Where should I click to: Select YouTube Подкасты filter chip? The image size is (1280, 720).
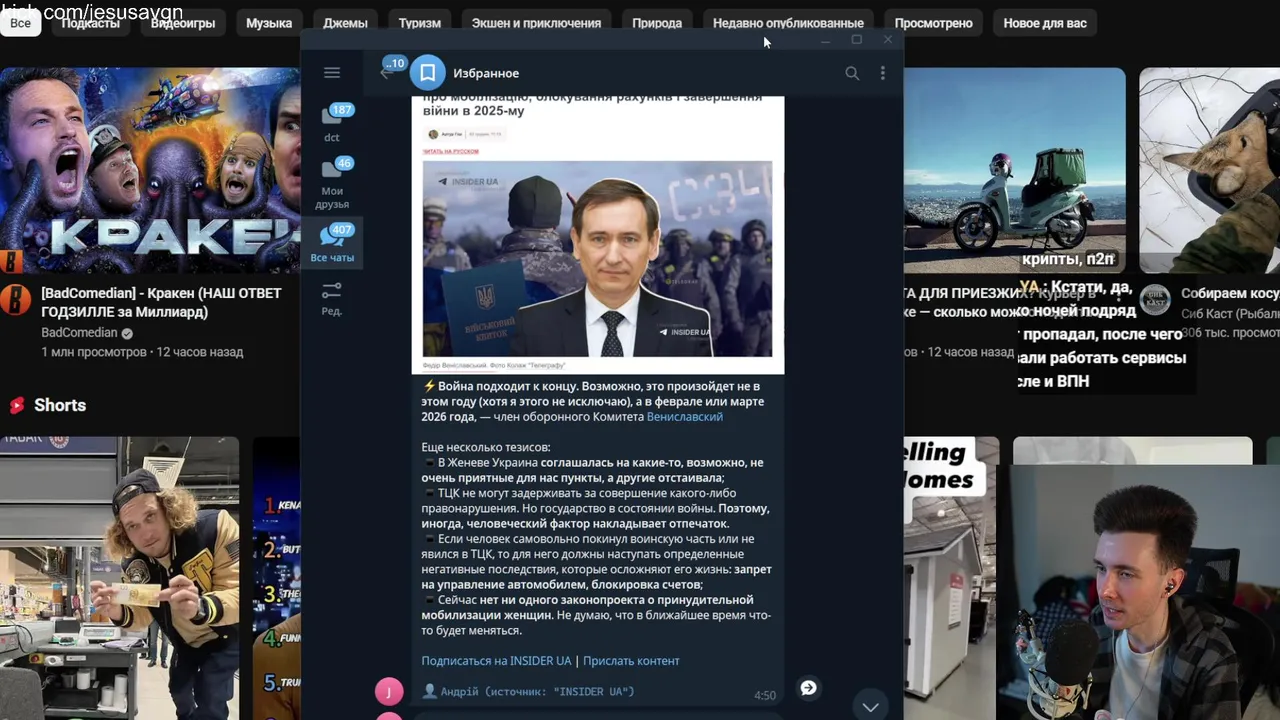90,23
